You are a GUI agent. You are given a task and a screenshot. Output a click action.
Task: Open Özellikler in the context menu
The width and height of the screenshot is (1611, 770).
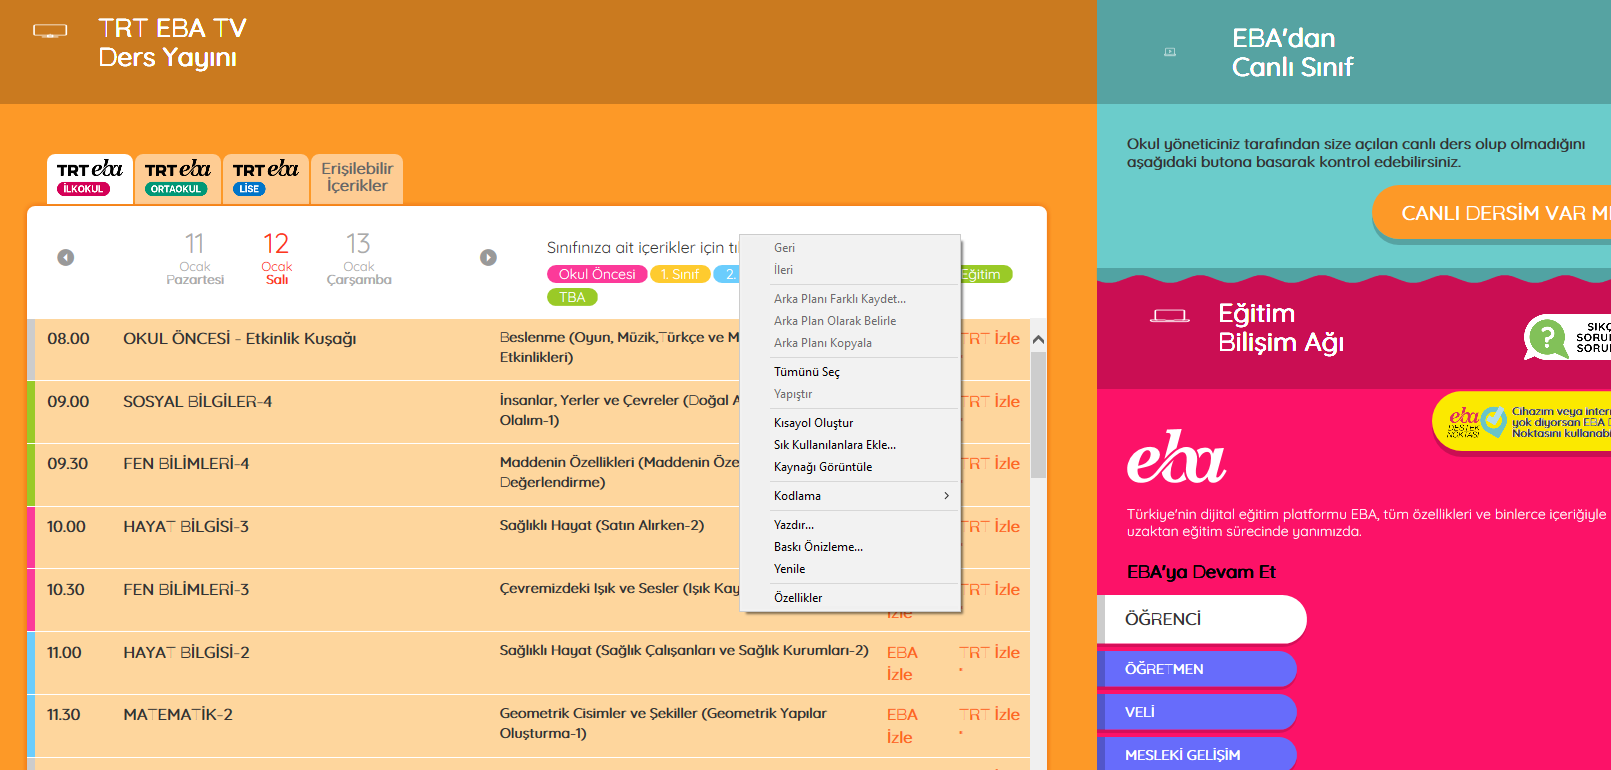[850, 598]
